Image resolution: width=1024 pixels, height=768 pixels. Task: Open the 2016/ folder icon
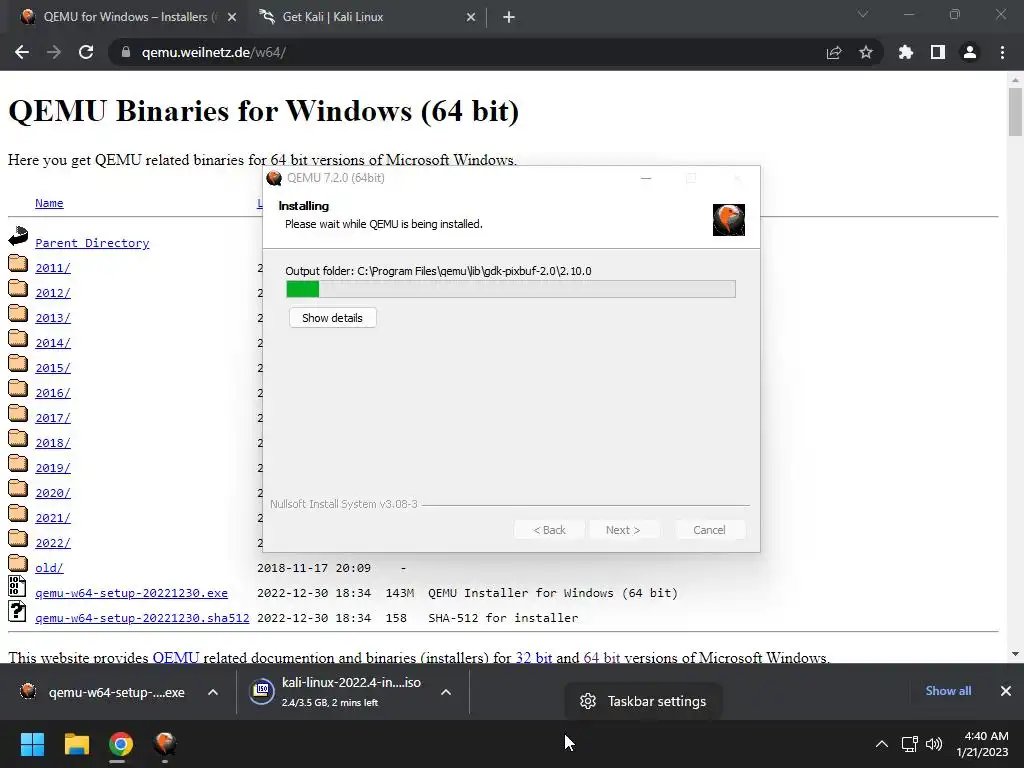pyautogui.click(x=18, y=389)
